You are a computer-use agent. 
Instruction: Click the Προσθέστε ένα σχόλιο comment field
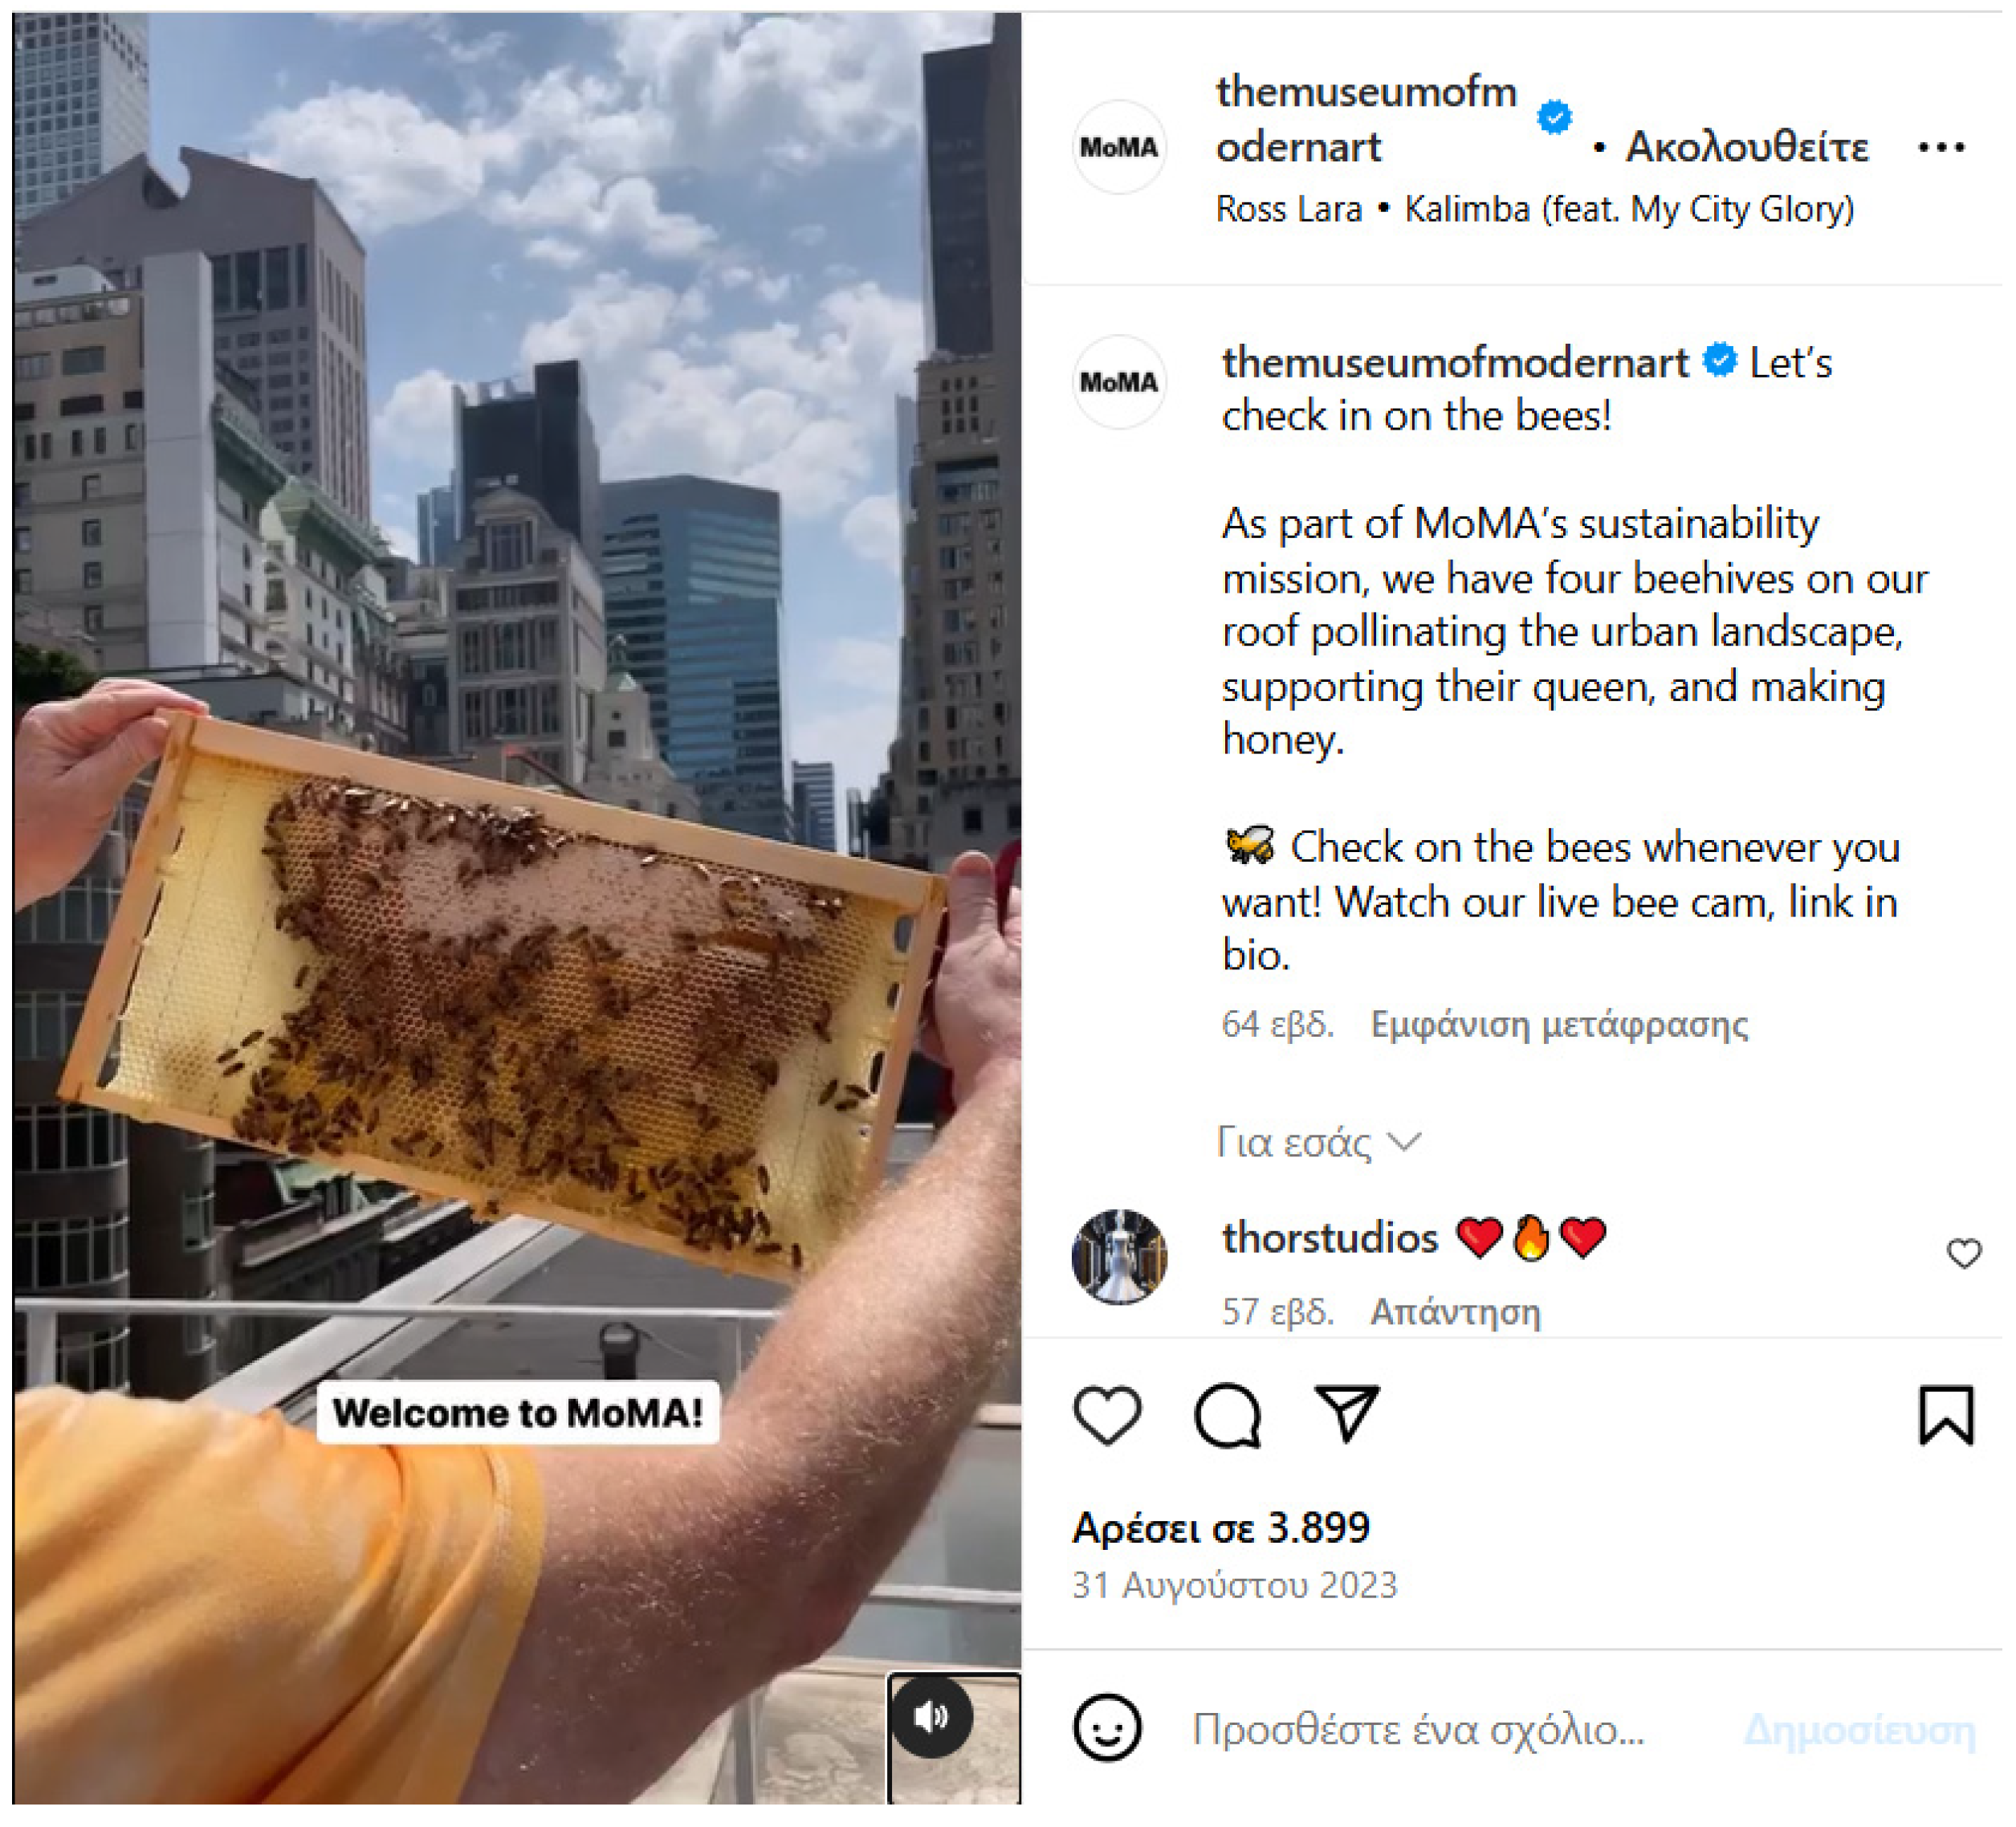(1418, 1729)
